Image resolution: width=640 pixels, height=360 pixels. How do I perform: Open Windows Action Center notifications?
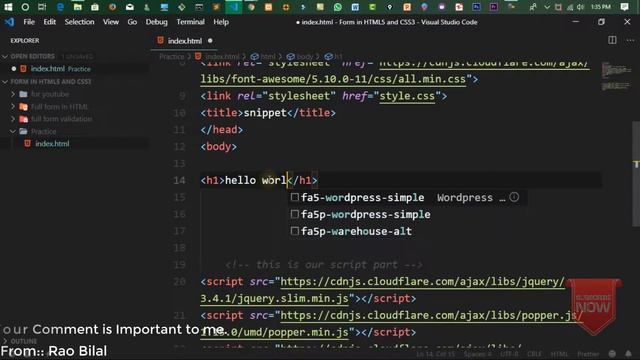click(624, 7)
